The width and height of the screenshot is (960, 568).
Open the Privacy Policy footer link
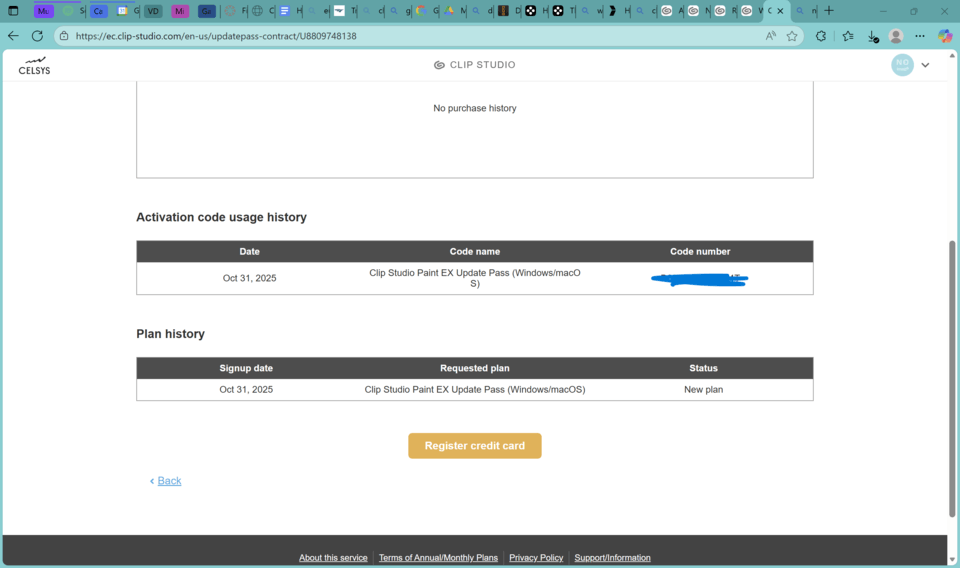(536, 558)
